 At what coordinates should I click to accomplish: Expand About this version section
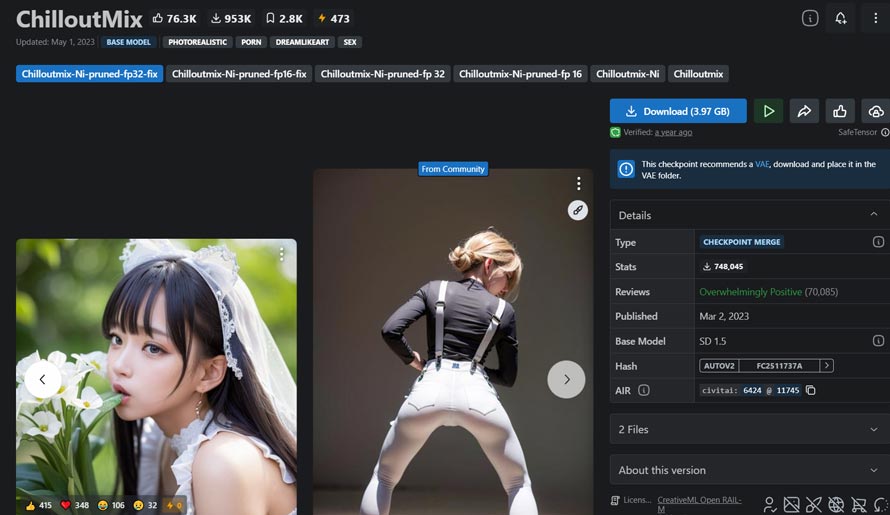point(748,470)
